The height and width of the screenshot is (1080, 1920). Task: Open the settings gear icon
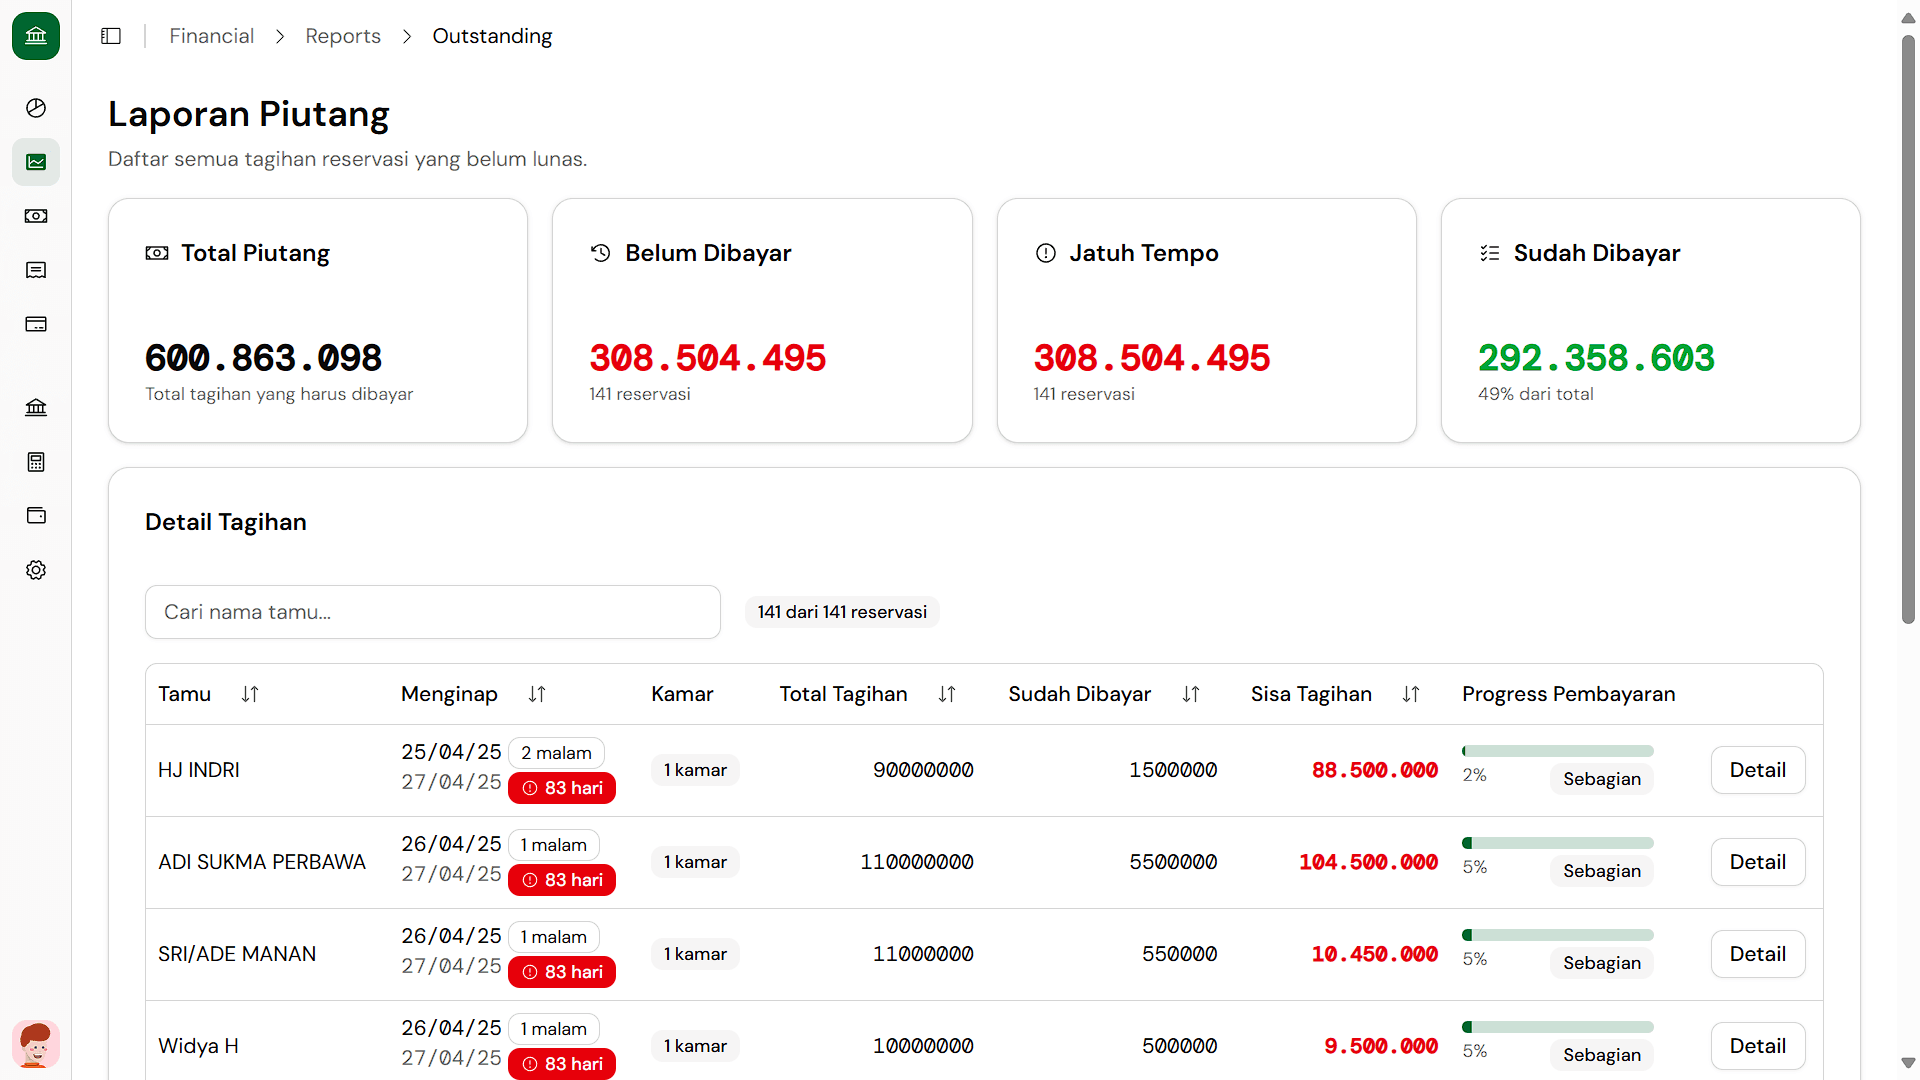point(36,570)
